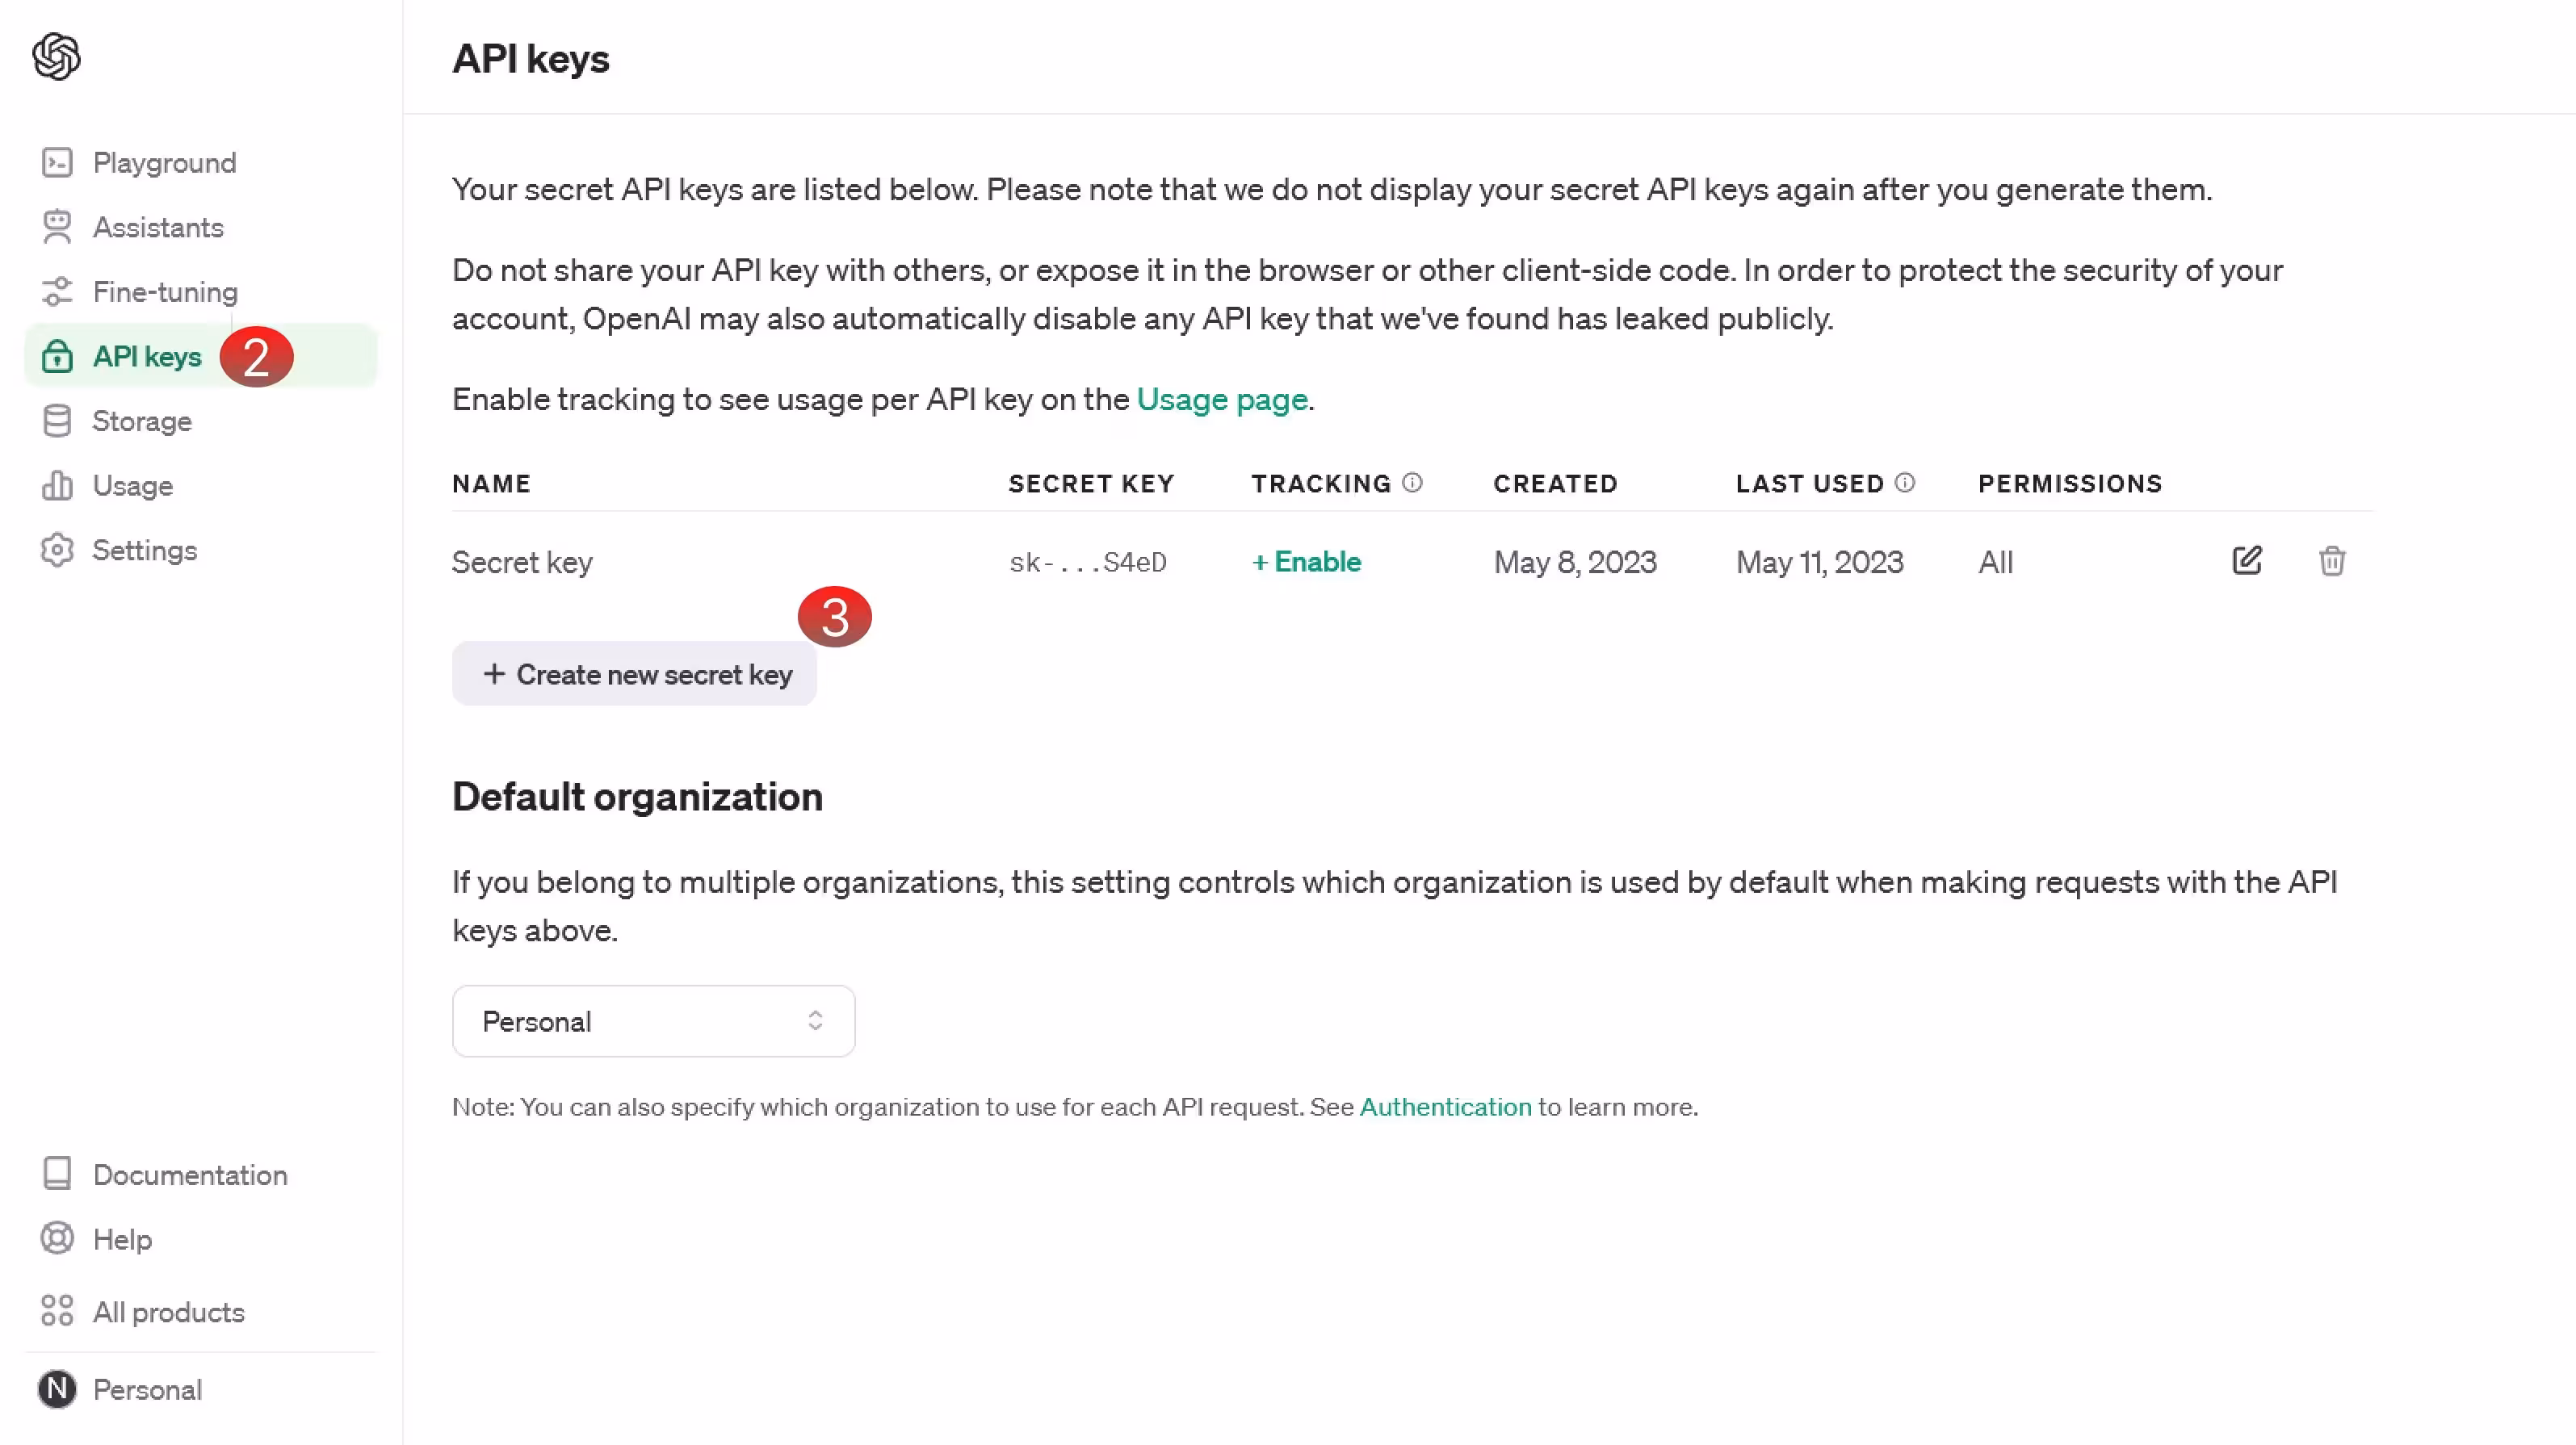Click the Storage database icon

click(x=57, y=421)
